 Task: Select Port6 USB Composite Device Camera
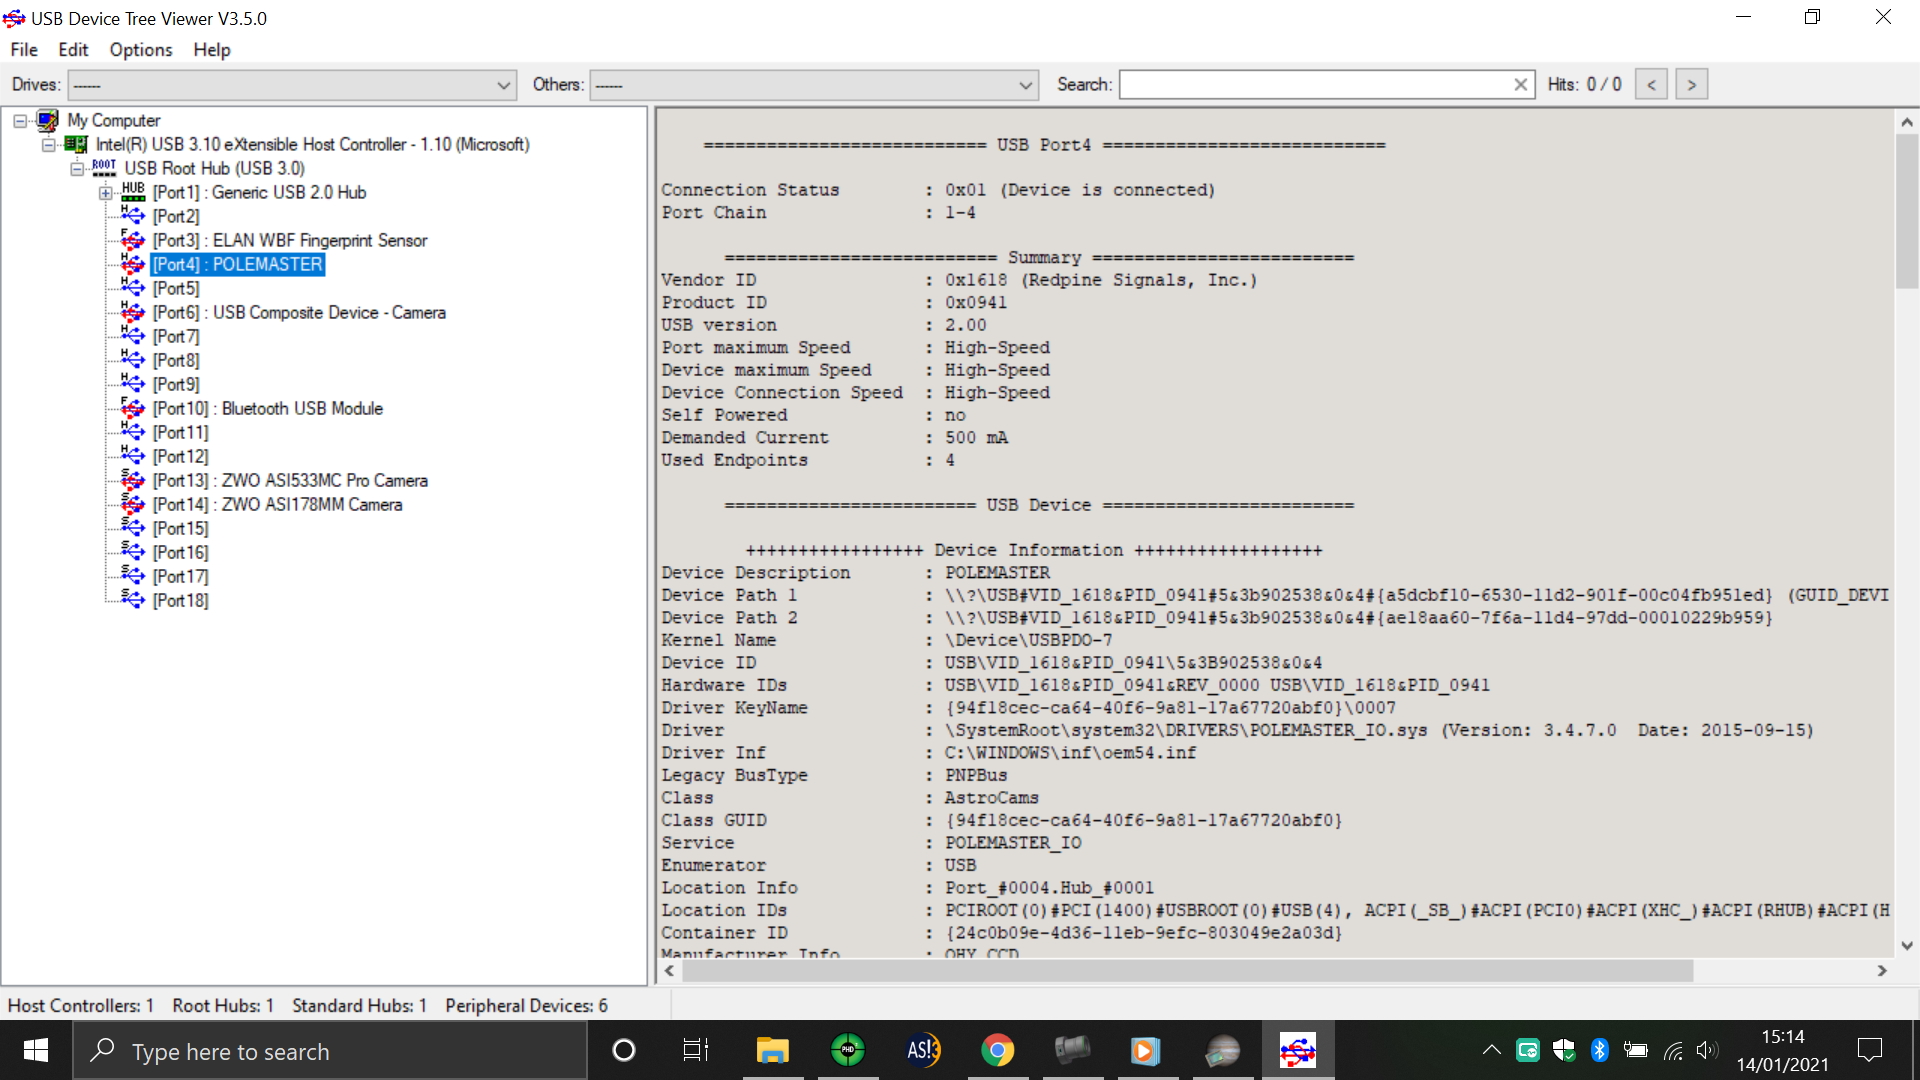click(299, 313)
